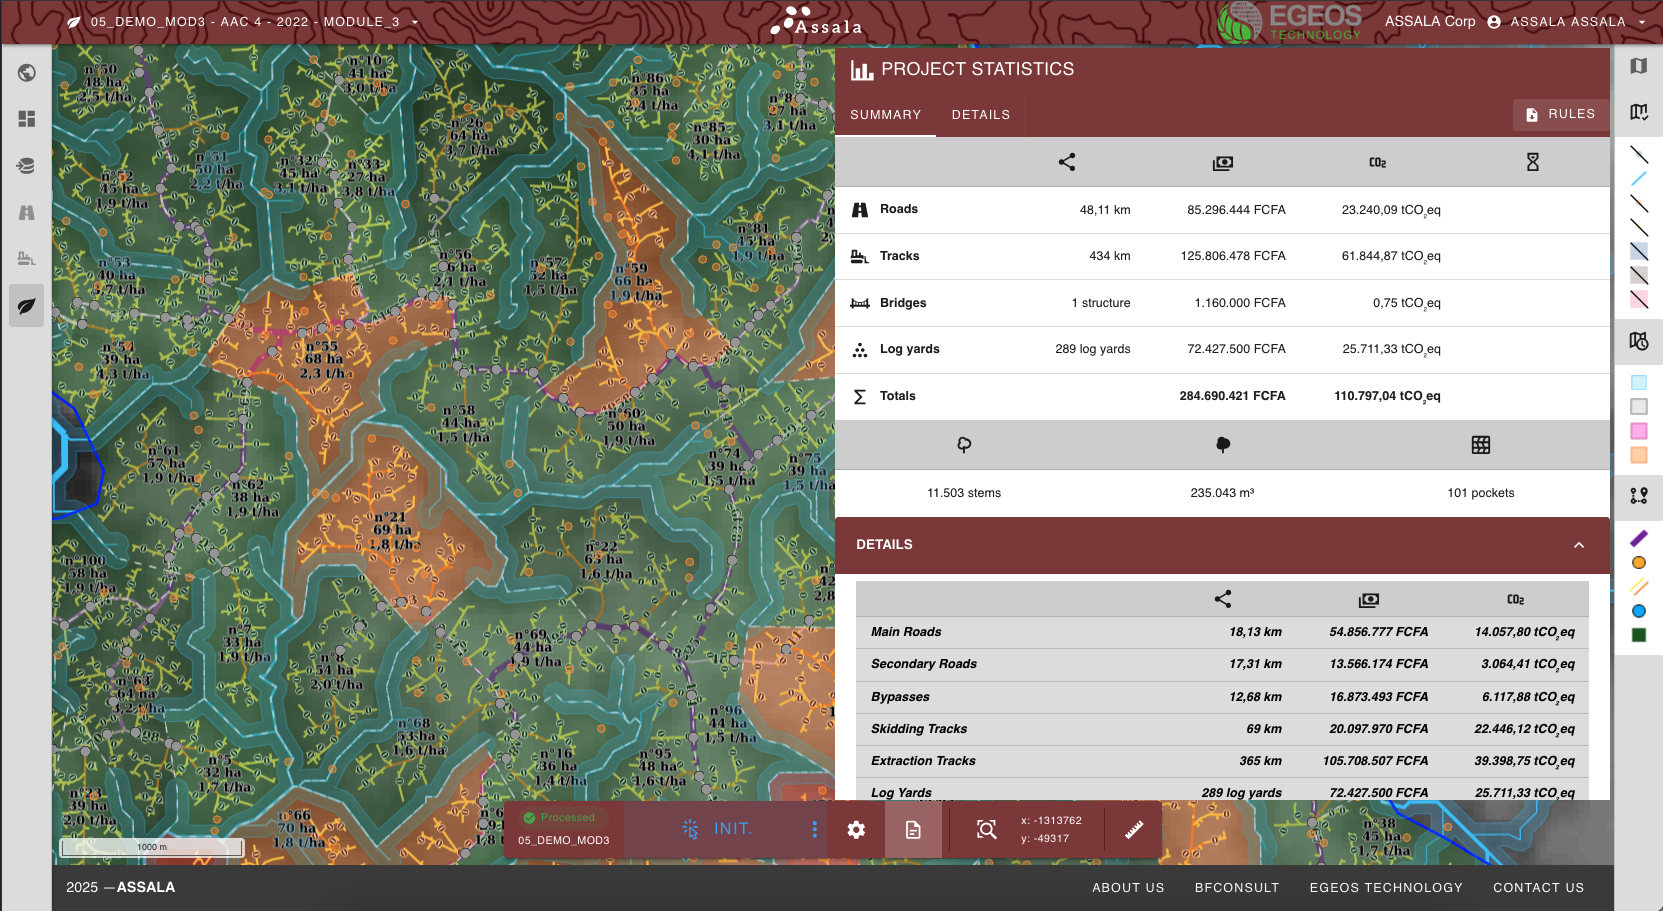Click the ruler measure tool

tap(1134, 830)
